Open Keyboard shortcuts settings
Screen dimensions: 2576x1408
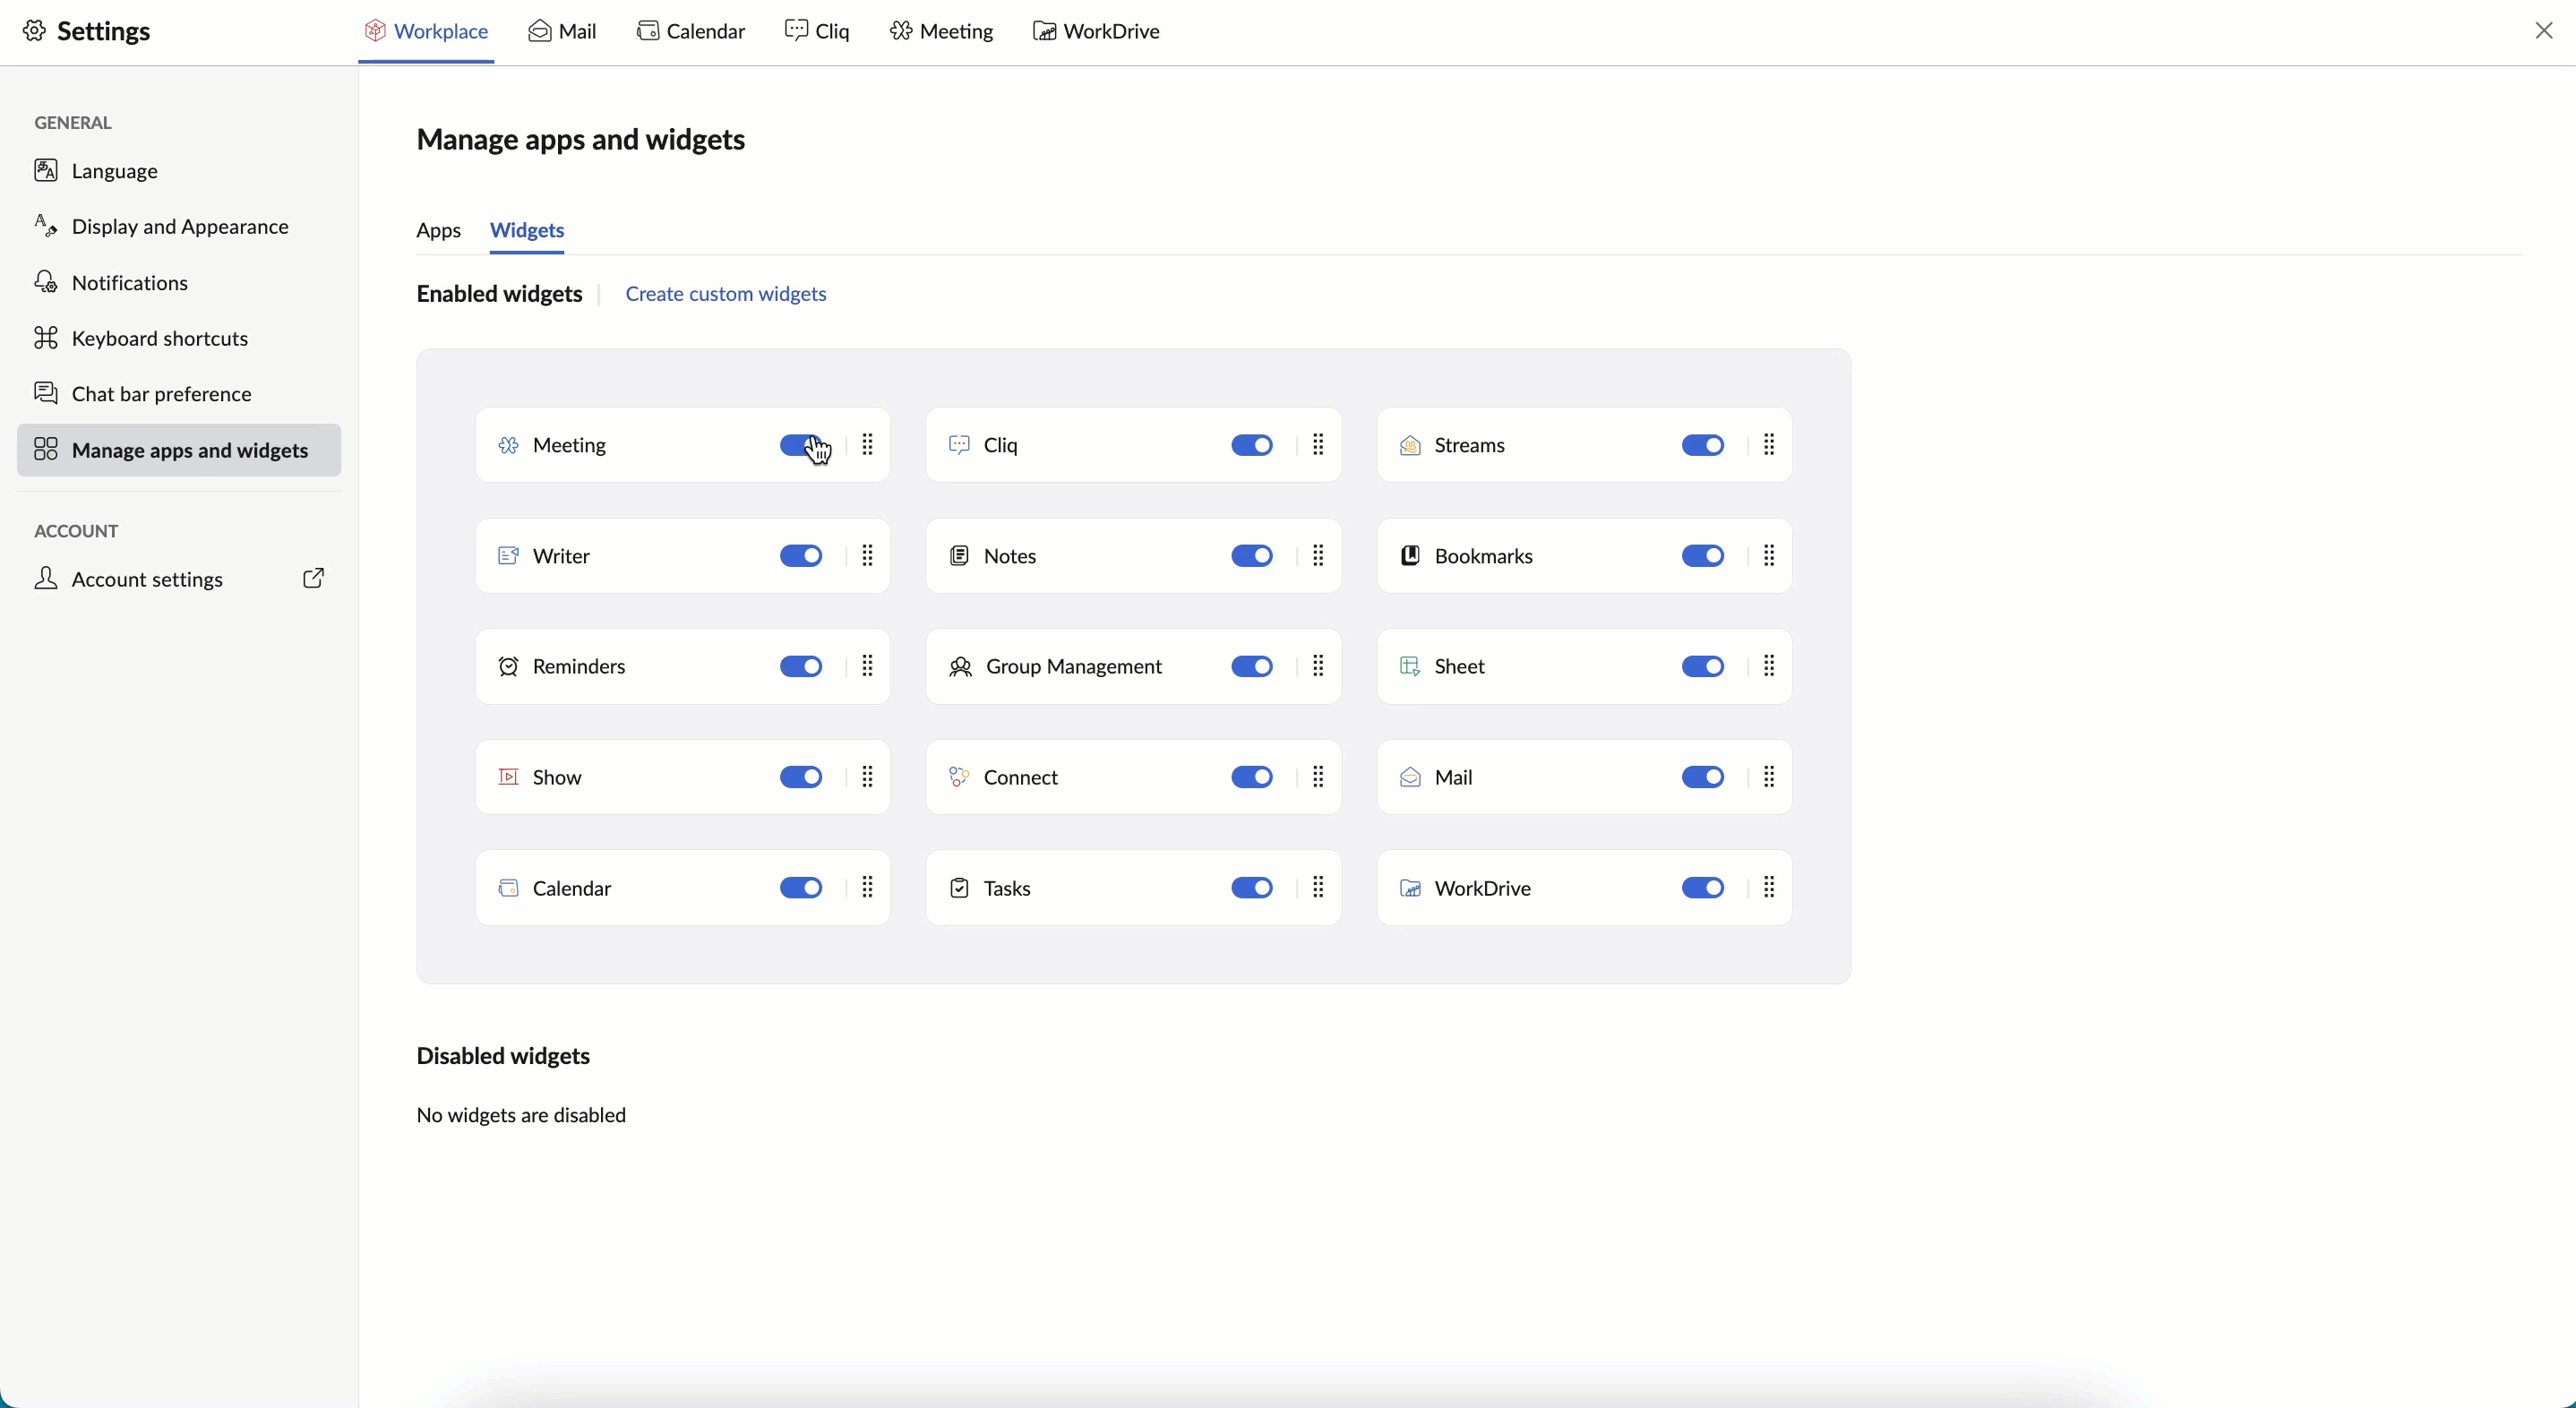click(160, 338)
